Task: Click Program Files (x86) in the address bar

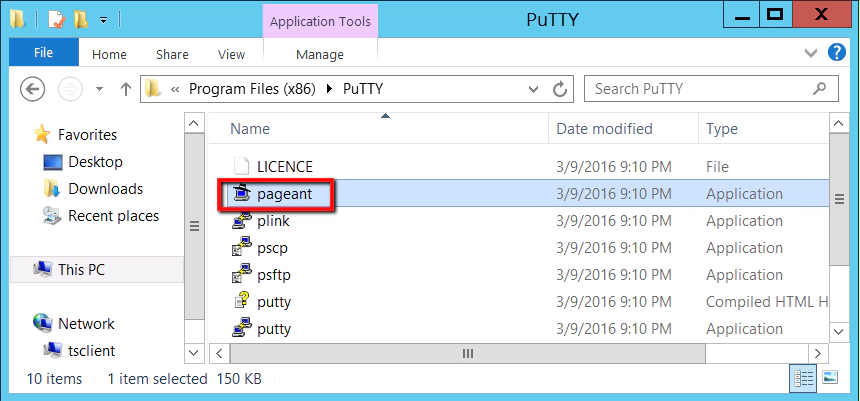Action: pos(252,89)
